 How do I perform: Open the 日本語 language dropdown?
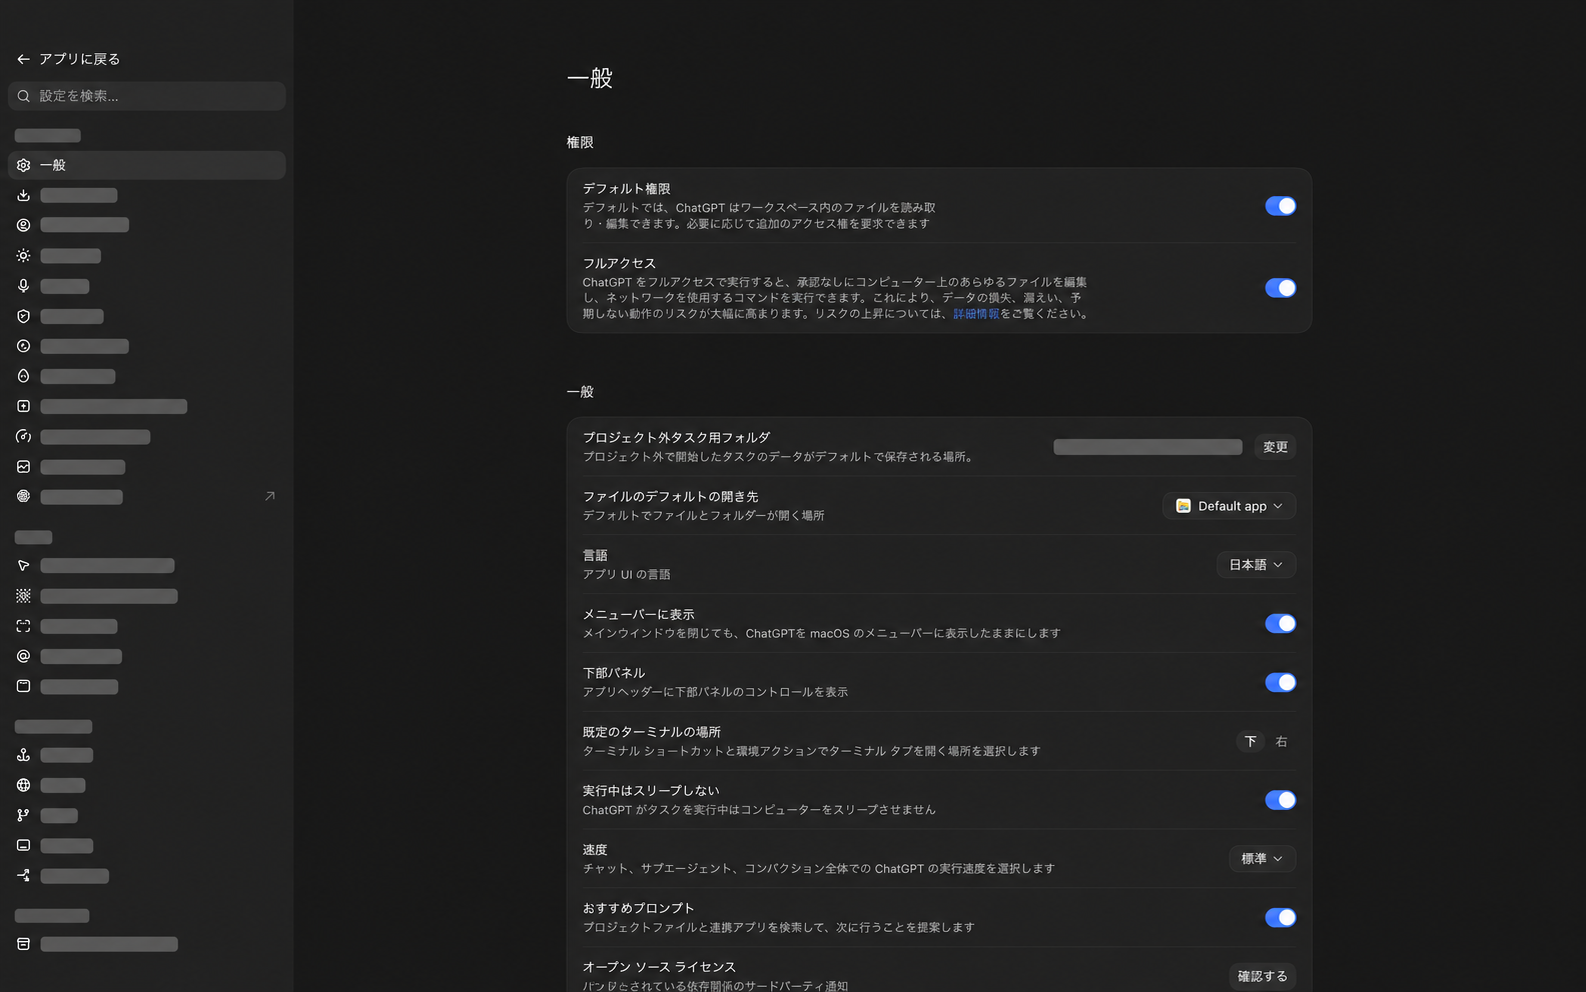(1256, 565)
